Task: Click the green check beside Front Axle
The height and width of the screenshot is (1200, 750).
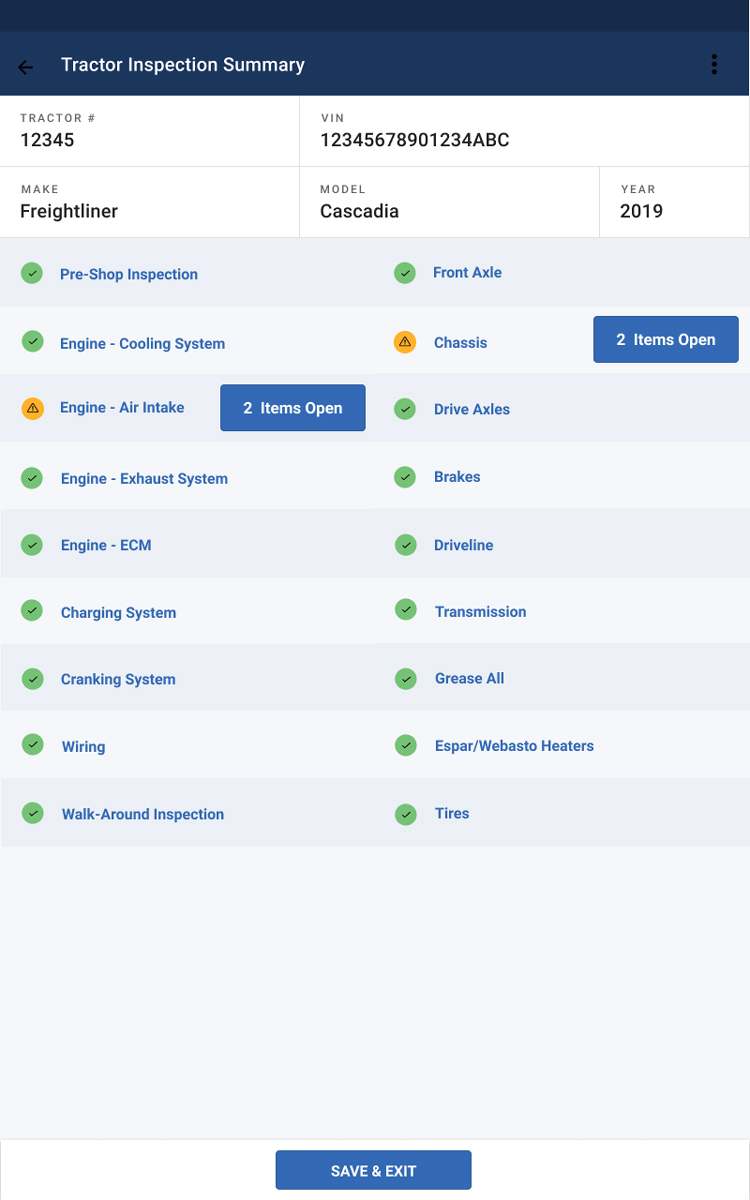Action: coord(404,273)
